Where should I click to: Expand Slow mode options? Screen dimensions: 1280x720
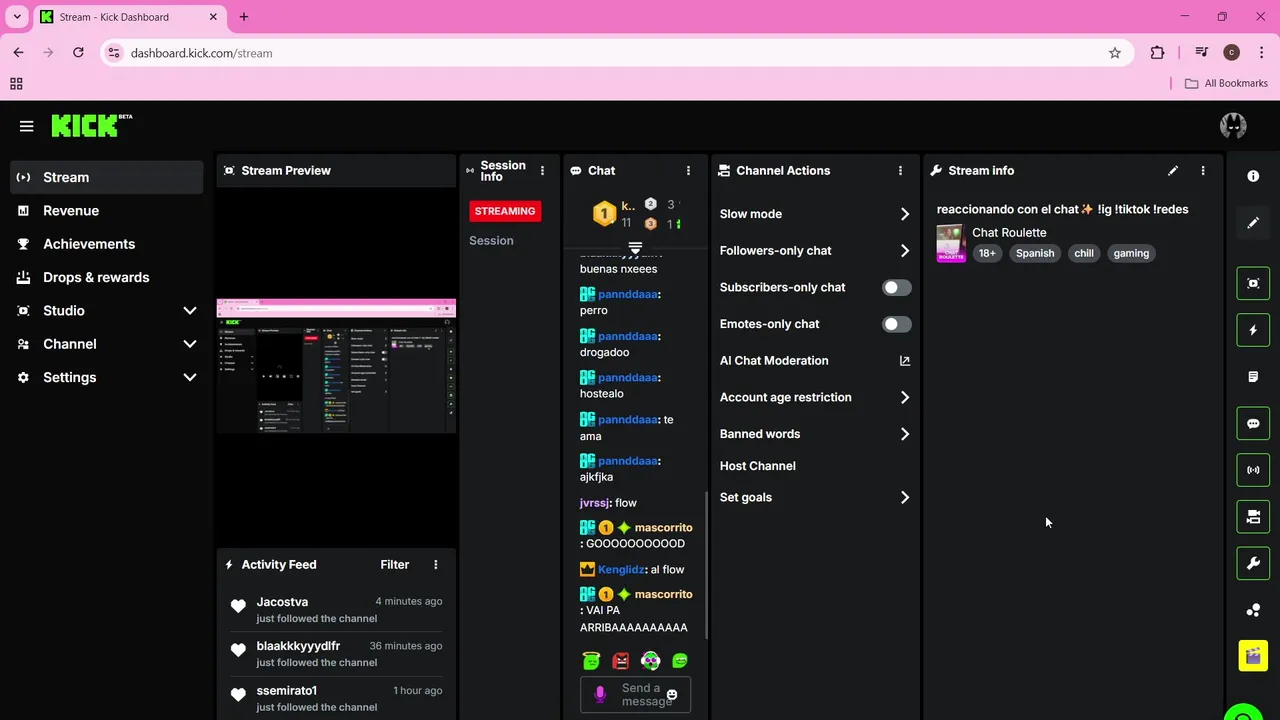point(905,214)
